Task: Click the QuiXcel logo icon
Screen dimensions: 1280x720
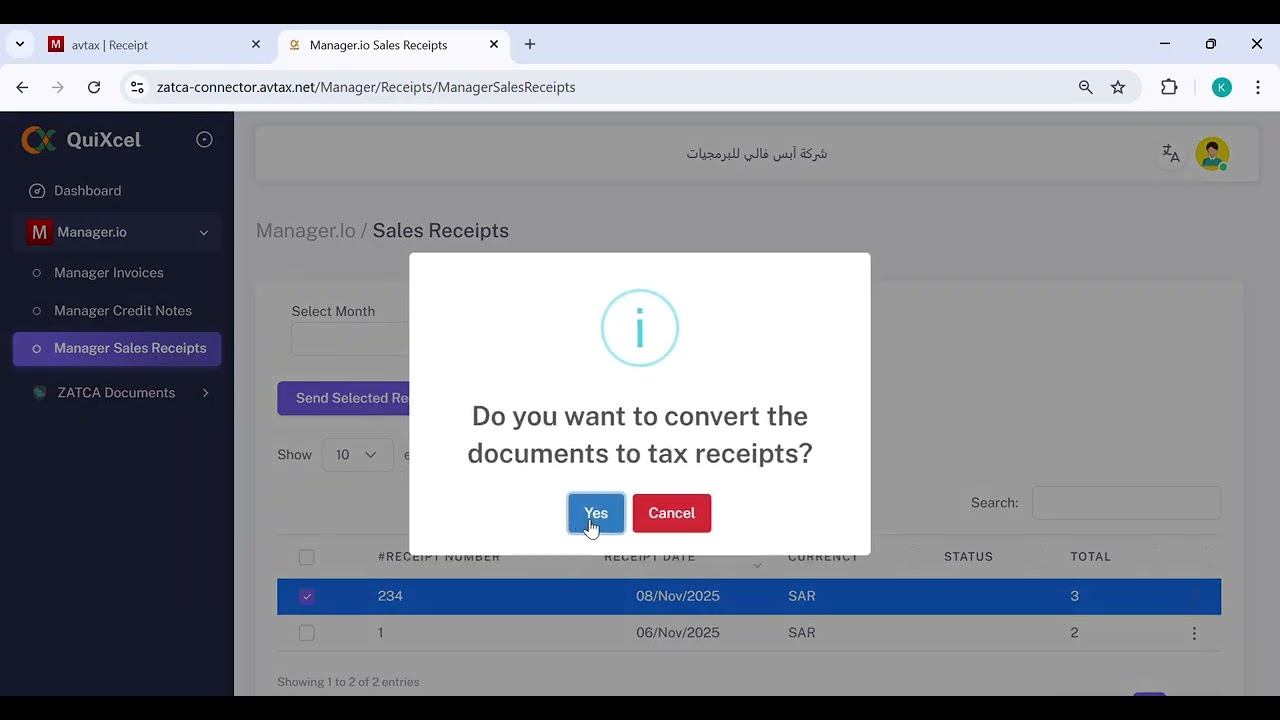Action: (37, 140)
